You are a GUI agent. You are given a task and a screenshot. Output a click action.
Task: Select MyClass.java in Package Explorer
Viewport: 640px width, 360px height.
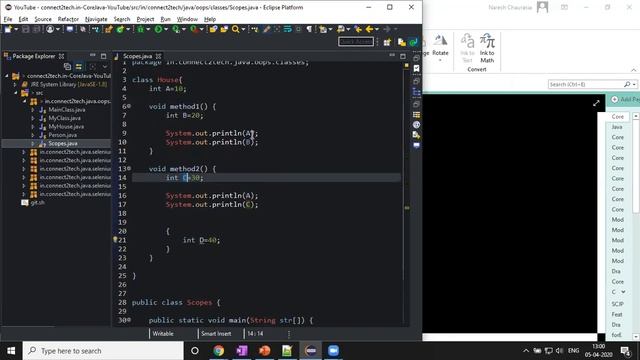(x=64, y=118)
